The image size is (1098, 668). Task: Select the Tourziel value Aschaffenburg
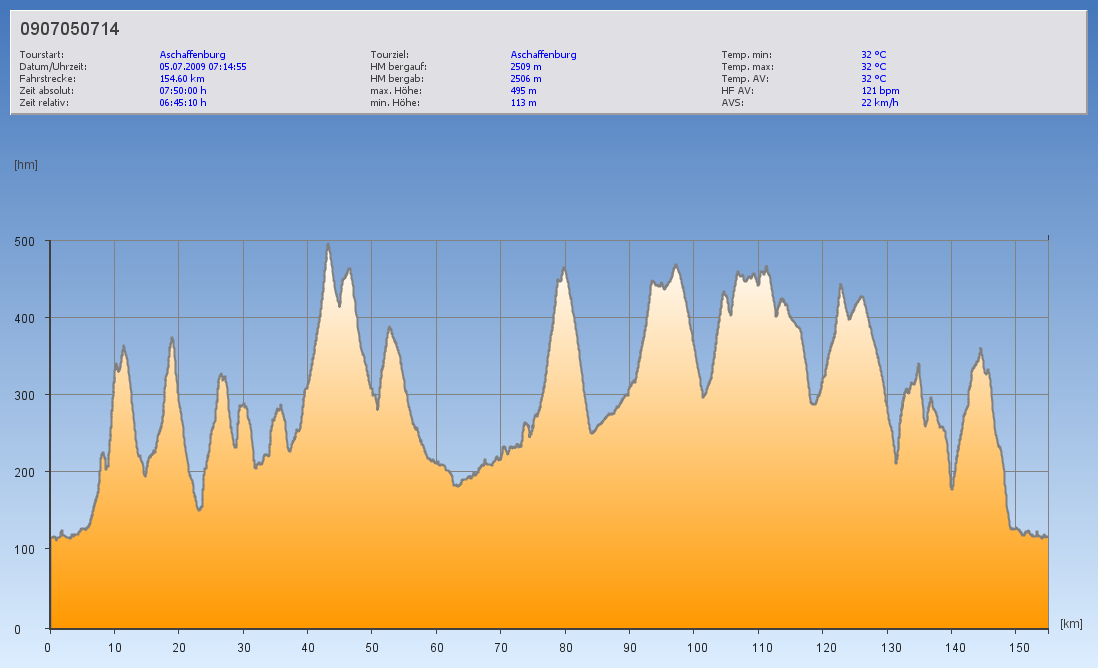point(543,55)
